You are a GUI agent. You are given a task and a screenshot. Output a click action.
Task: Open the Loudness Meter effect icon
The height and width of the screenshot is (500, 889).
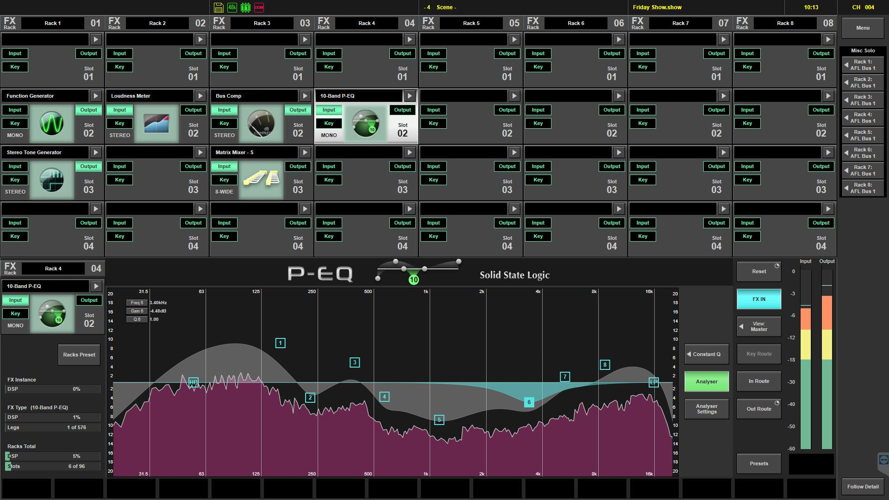click(x=156, y=123)
